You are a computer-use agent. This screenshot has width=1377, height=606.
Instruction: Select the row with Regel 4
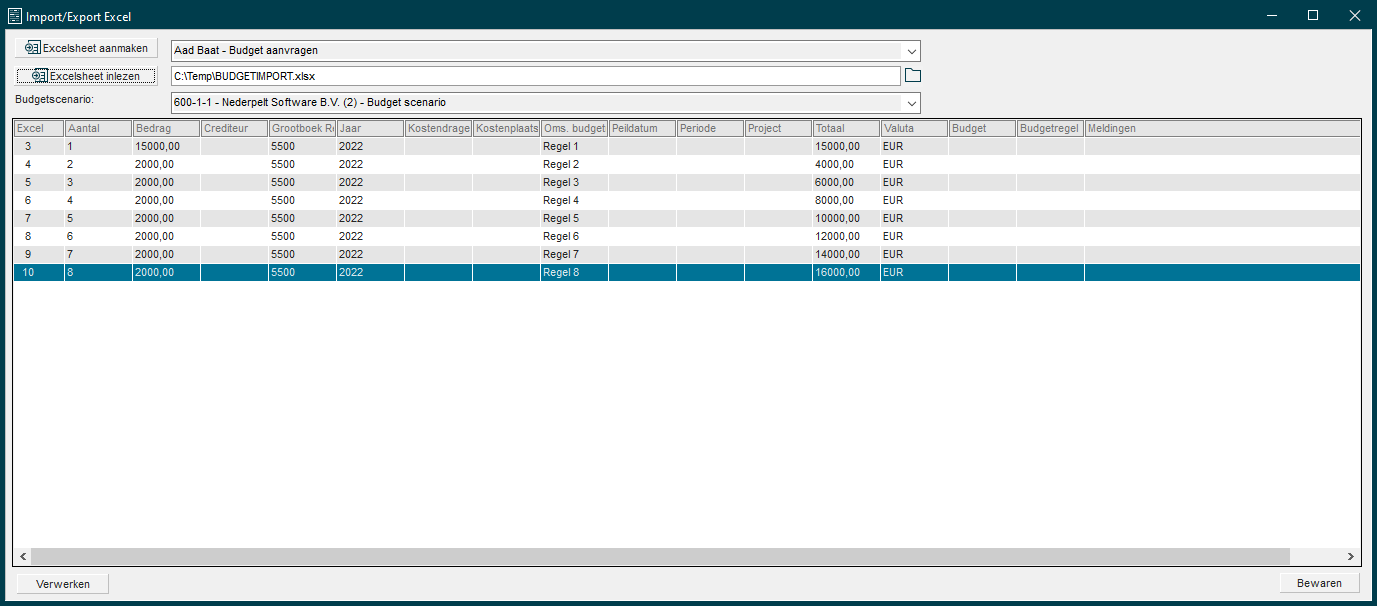(574, 200)
